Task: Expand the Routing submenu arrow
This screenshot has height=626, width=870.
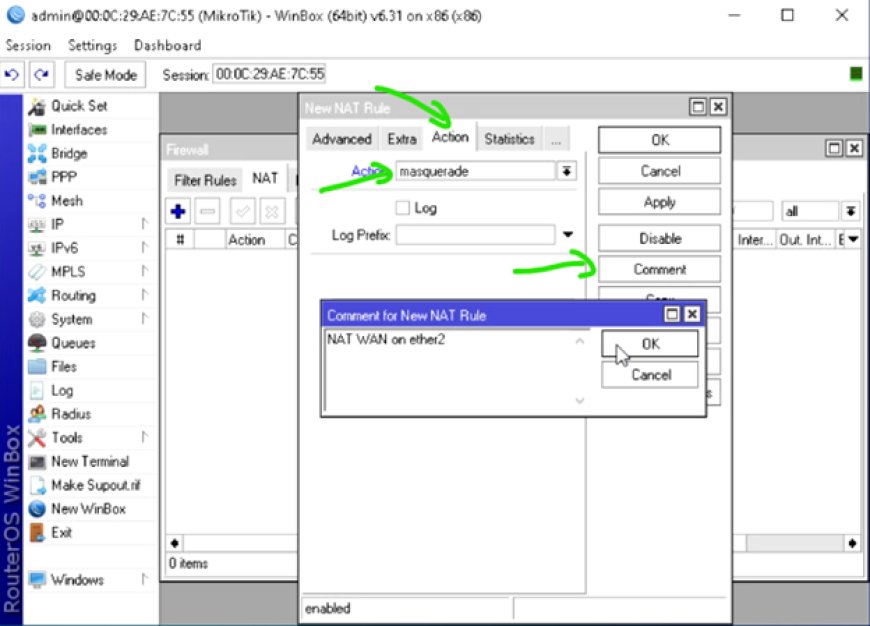Action: [x=145, y=295]
